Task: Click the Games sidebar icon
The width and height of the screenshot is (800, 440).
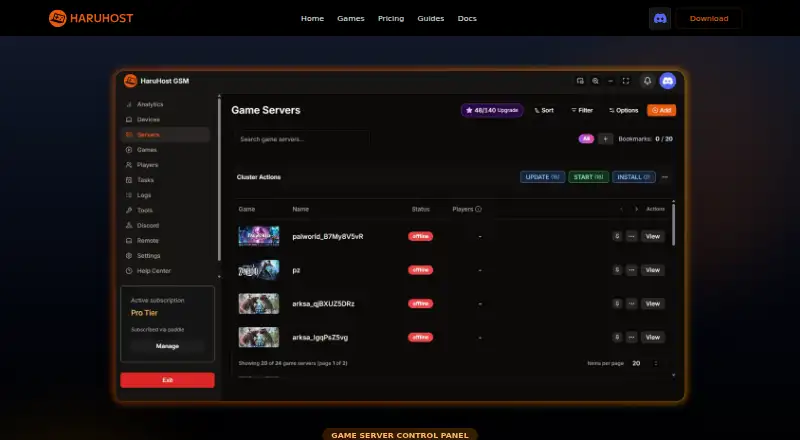Action: click(129, 150)
